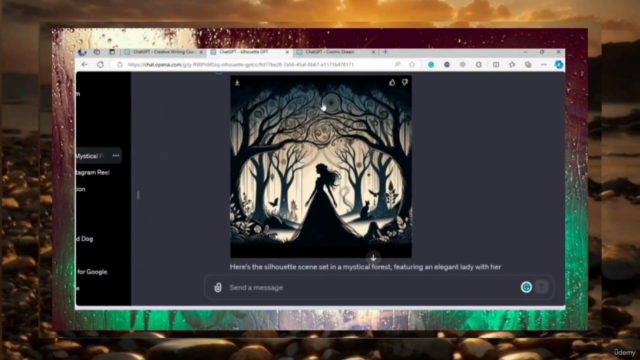Open options menu for Mystical chat
640x360 pixels.
coord(116,156)
